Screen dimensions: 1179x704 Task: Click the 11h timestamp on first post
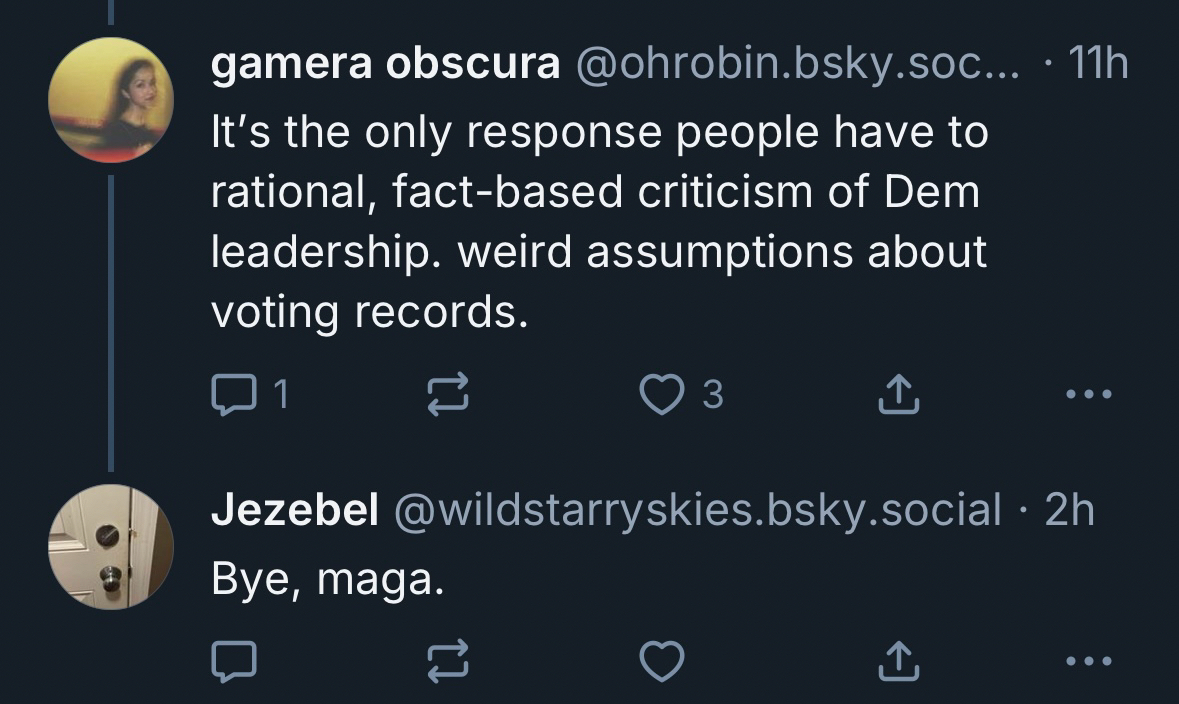[x=1098, y=65]
